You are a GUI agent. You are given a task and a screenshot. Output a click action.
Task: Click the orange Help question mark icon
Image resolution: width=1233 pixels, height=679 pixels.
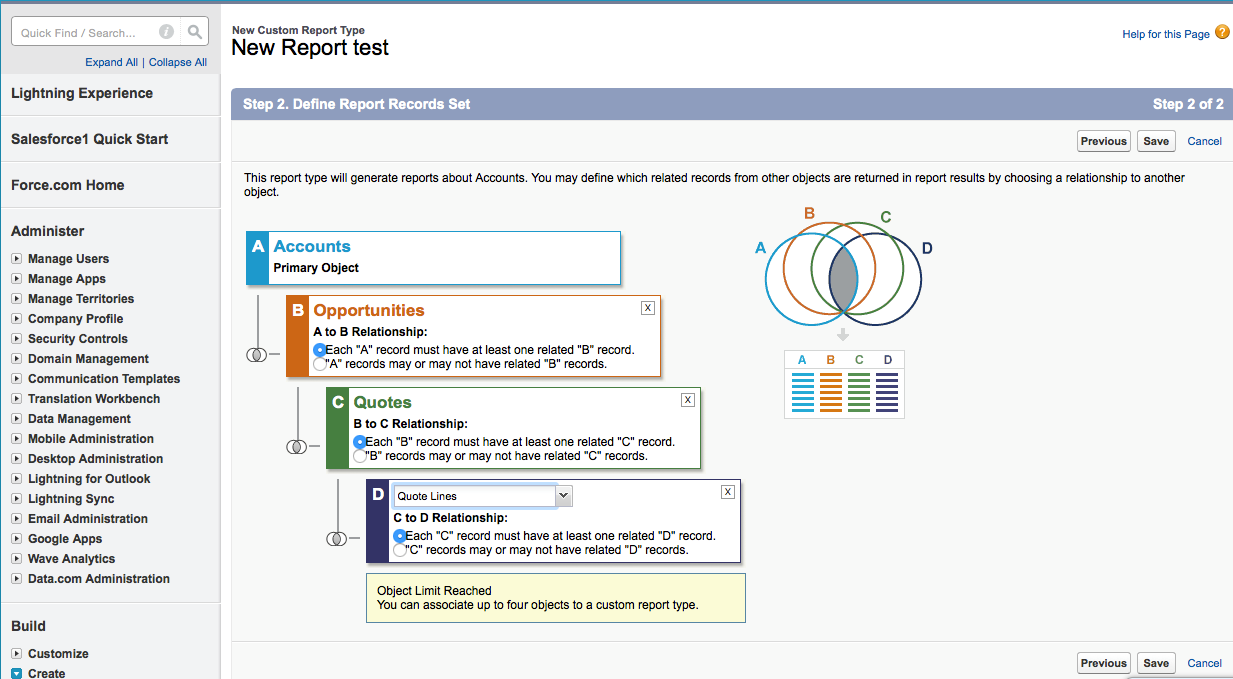(1221, 33)
